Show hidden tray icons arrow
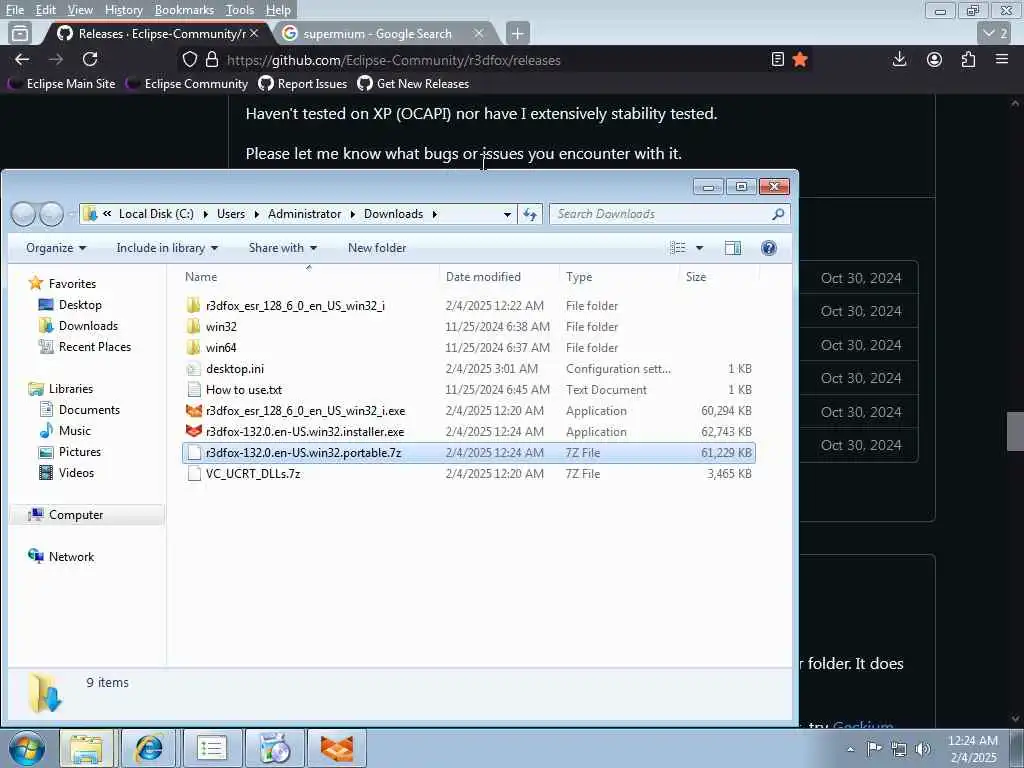 click(x=850, y=749)
